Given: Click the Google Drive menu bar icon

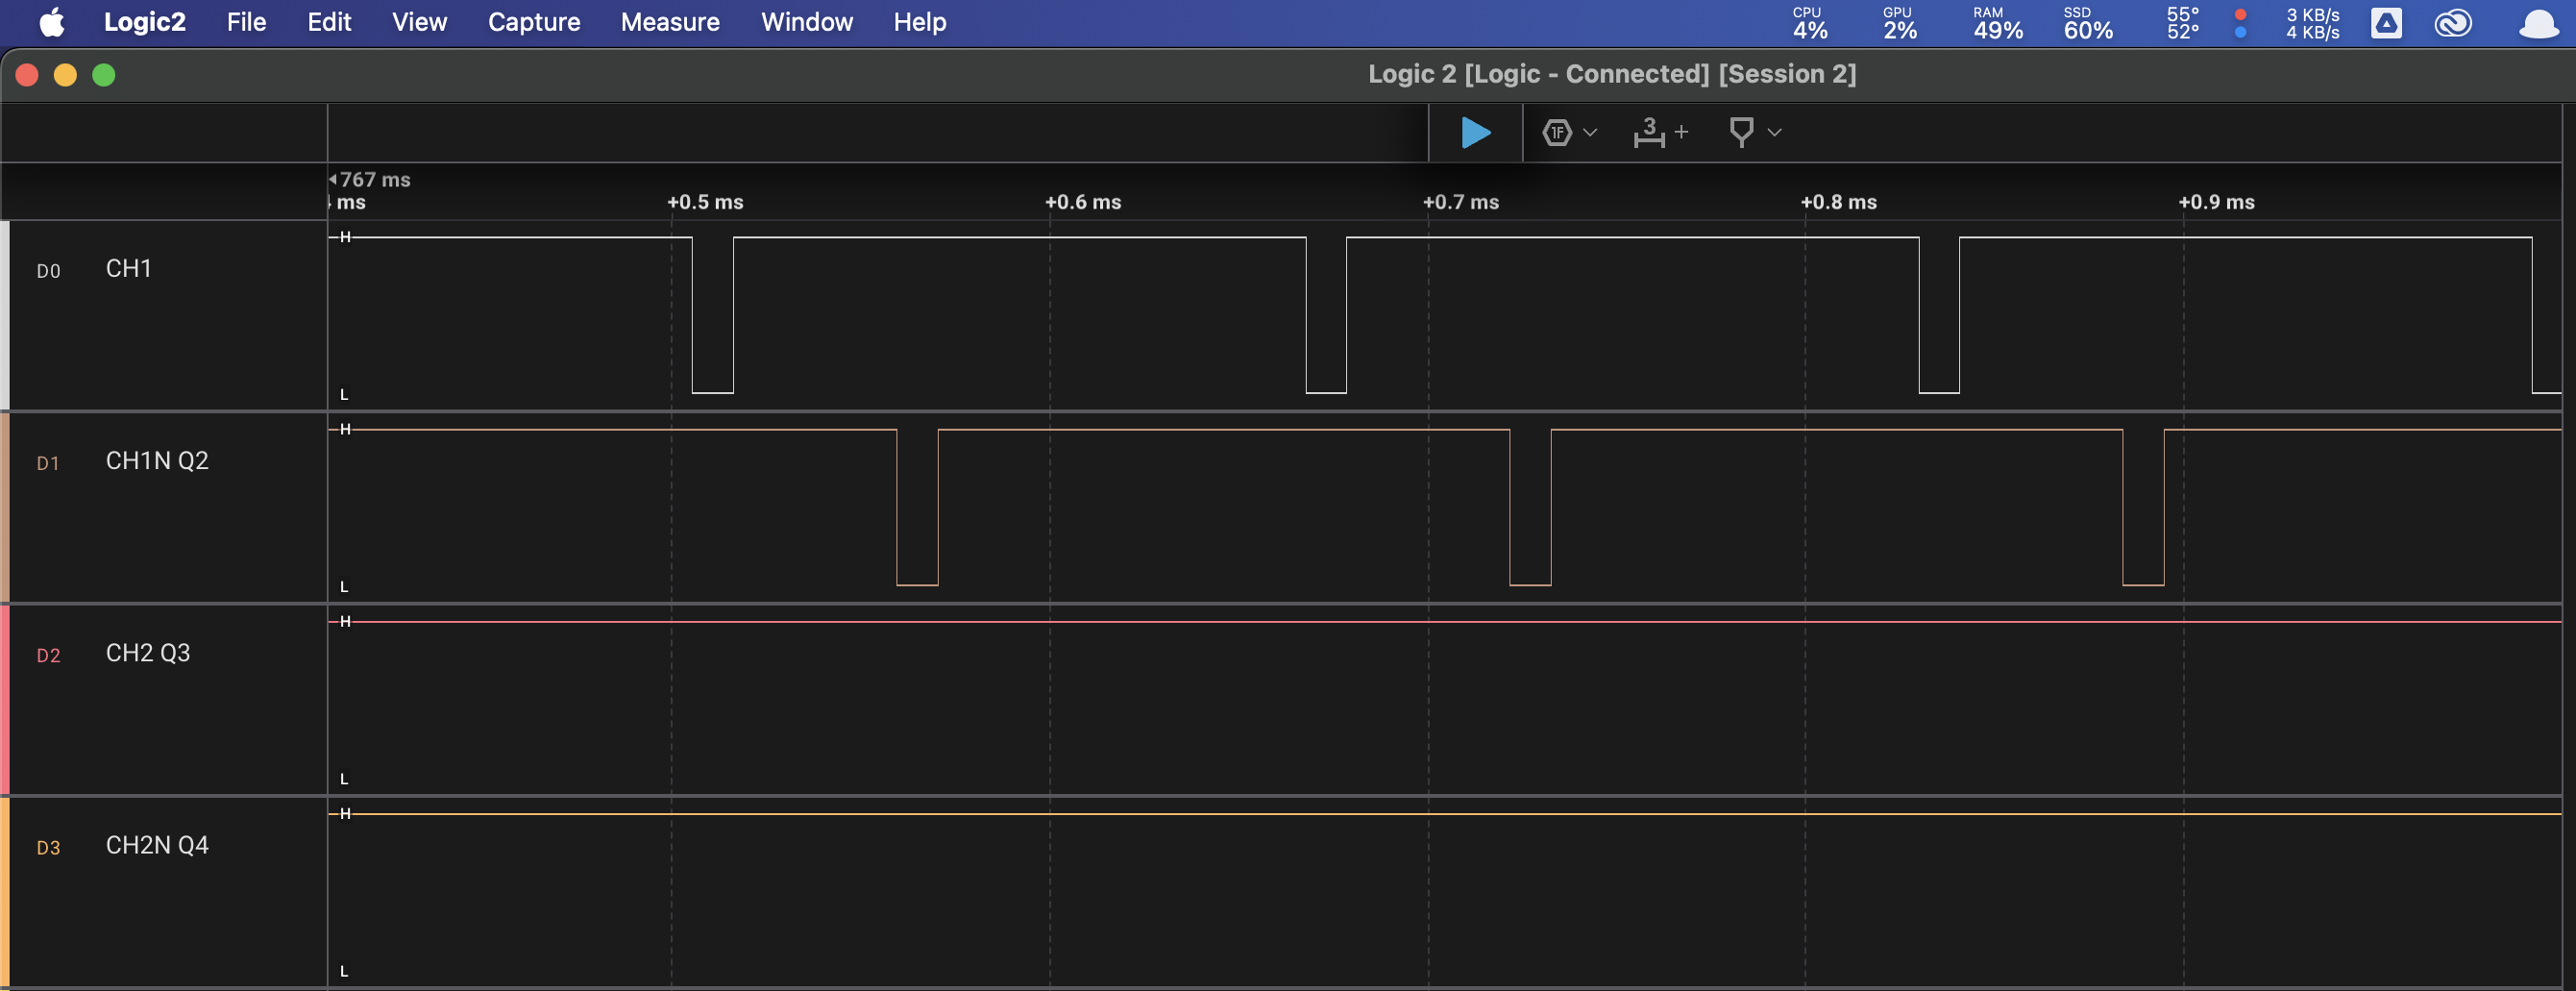Looking at the screenshot, I should click(2387, 23).
